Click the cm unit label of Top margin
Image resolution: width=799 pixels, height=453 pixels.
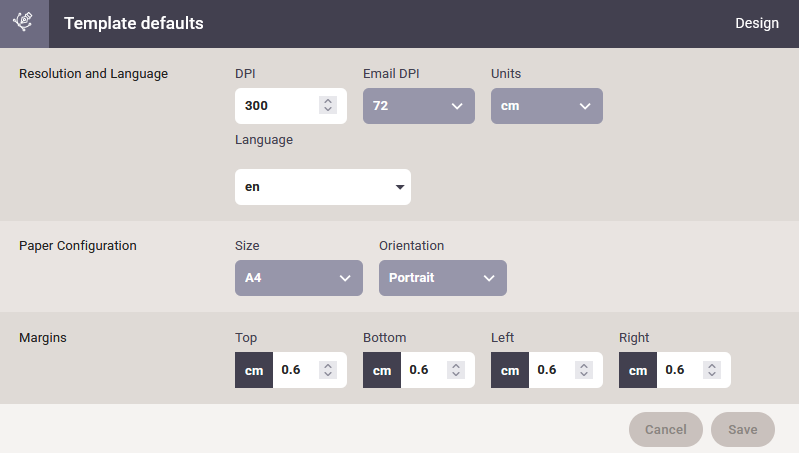(x=254, y=370)
